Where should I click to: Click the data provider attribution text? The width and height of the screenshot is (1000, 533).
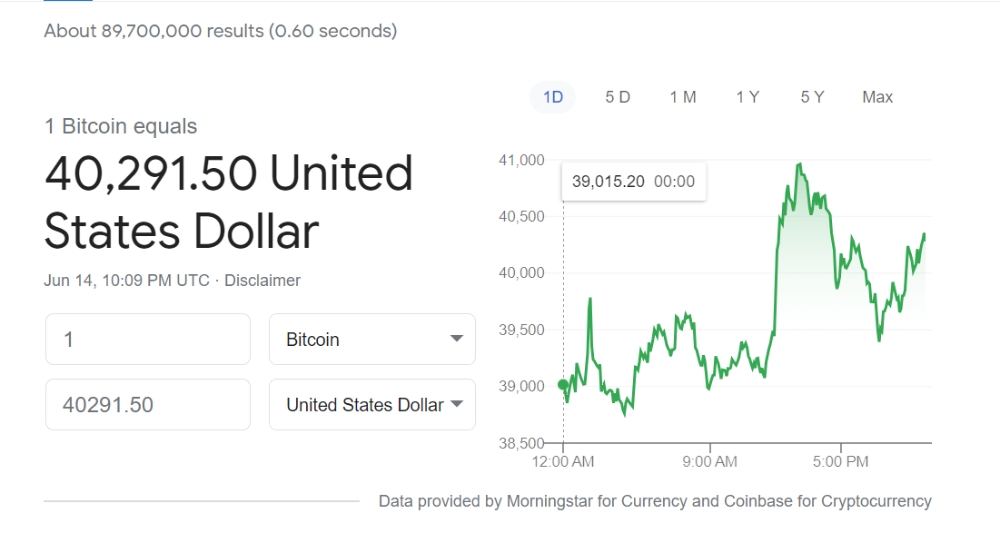pos(655,501)
